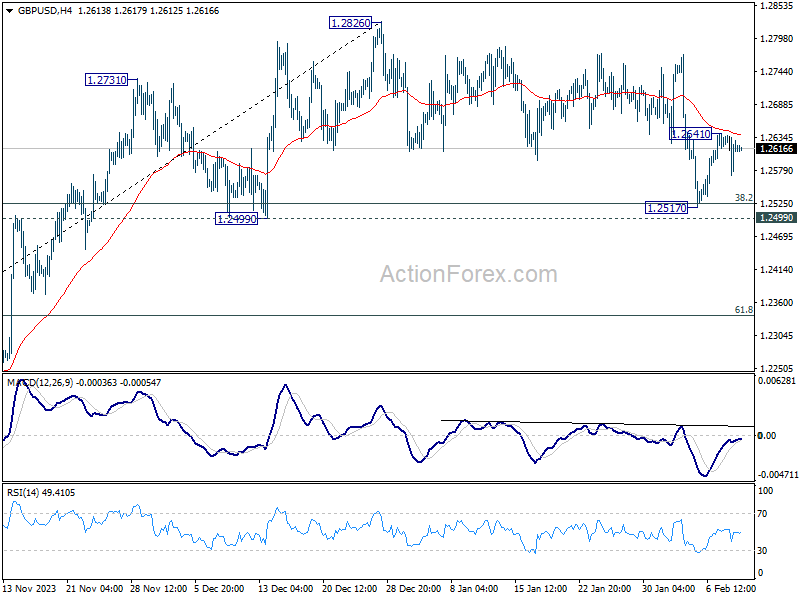Screen dimensions: 800x600
Task: Click the RSI 100 scale label
Action: [765, 491]
